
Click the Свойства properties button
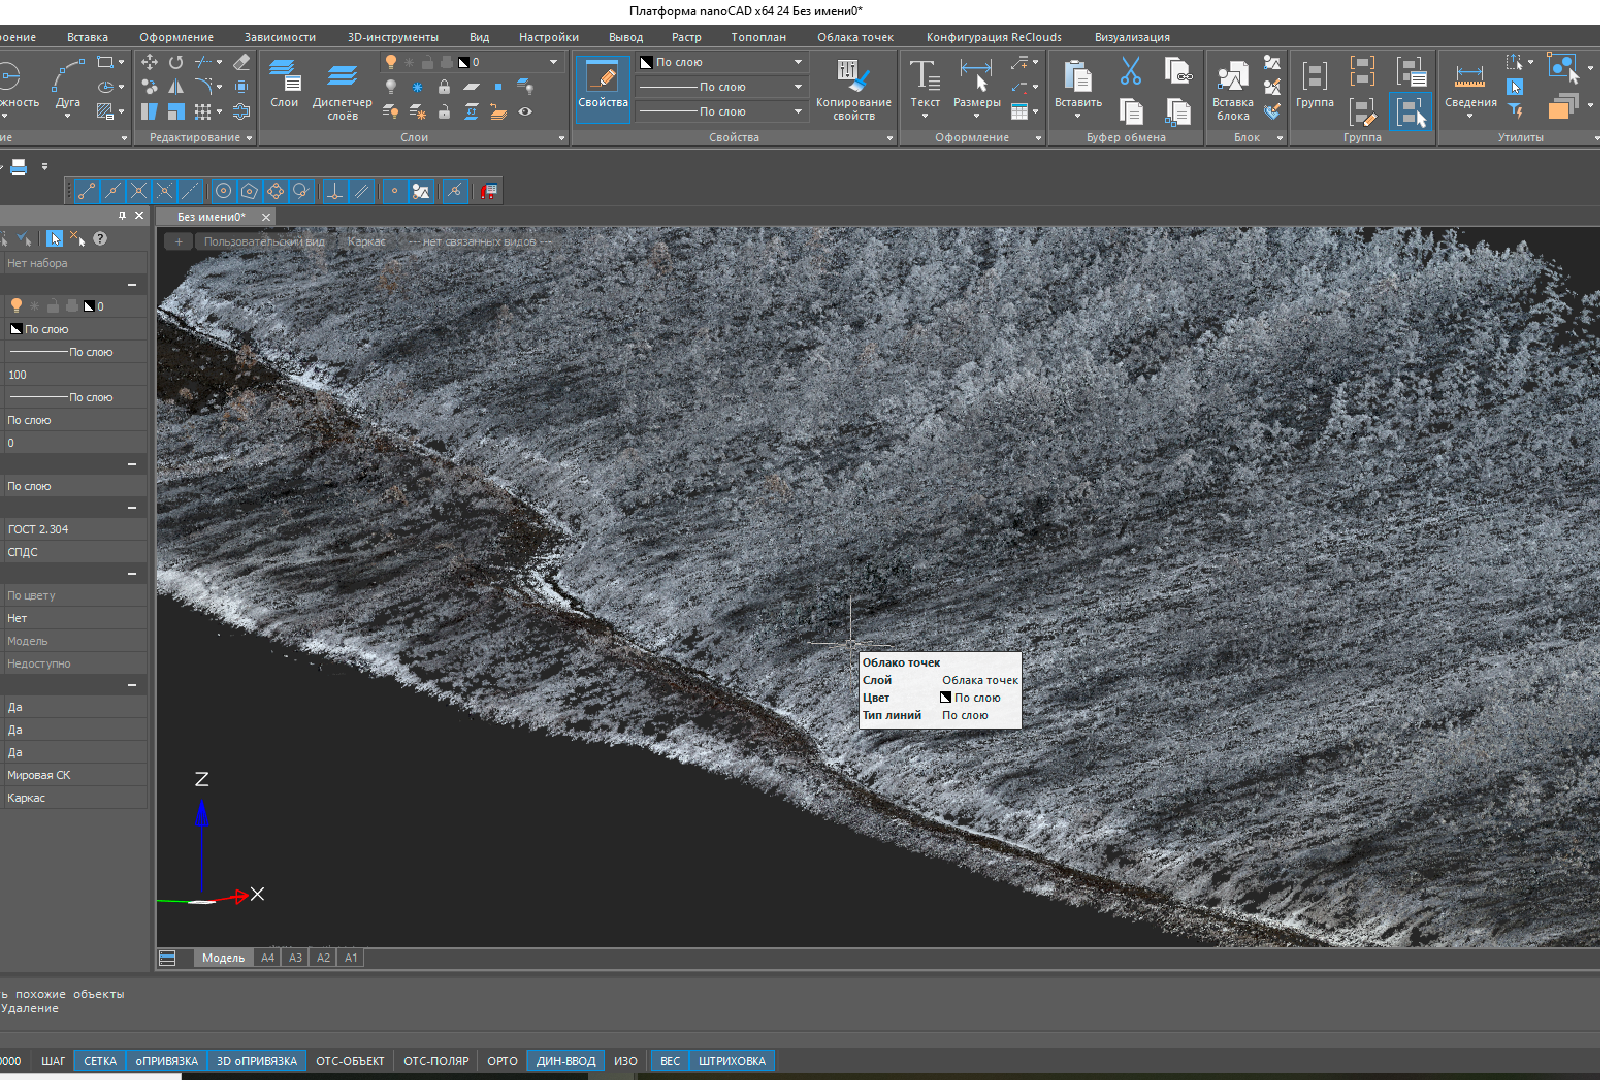603,88
